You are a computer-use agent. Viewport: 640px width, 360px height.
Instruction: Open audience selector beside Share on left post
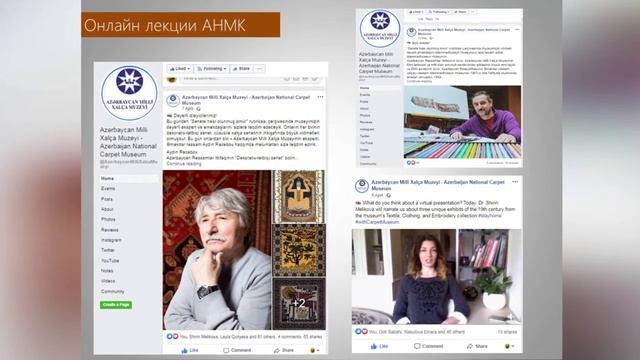click(x=315, y=351)
